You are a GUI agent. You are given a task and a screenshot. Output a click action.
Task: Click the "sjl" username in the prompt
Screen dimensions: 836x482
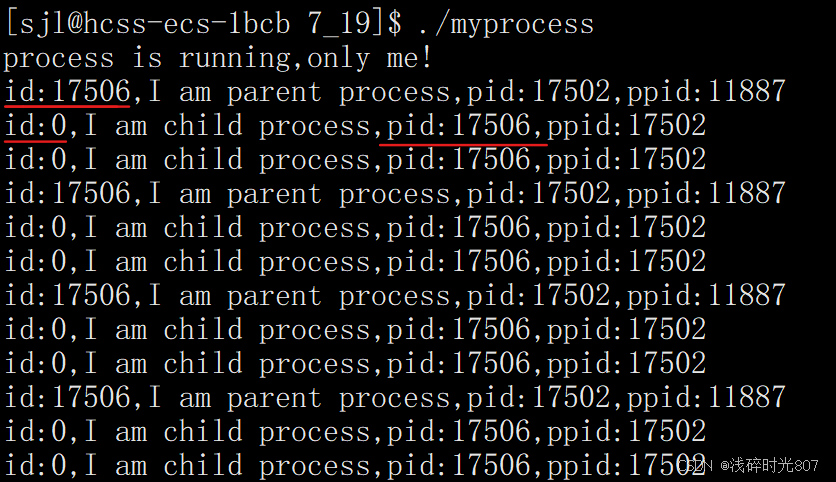[x=48, y=23]
